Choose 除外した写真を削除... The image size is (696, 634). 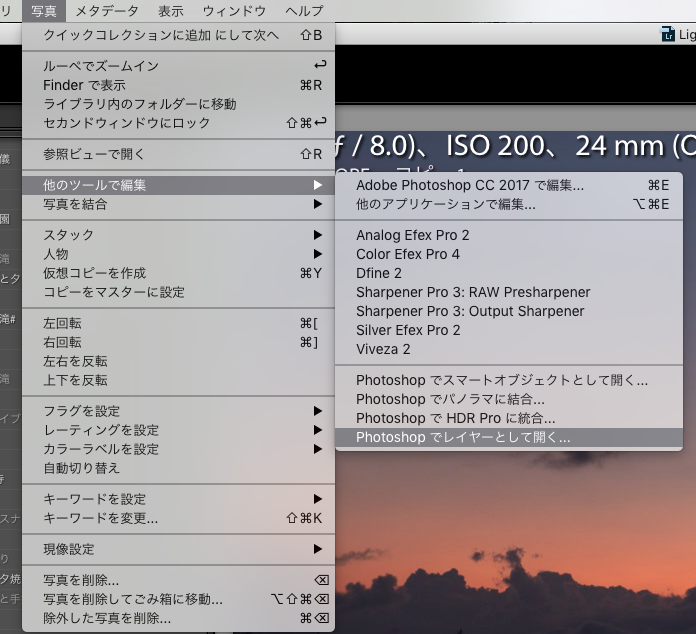(x=178, y=618)
